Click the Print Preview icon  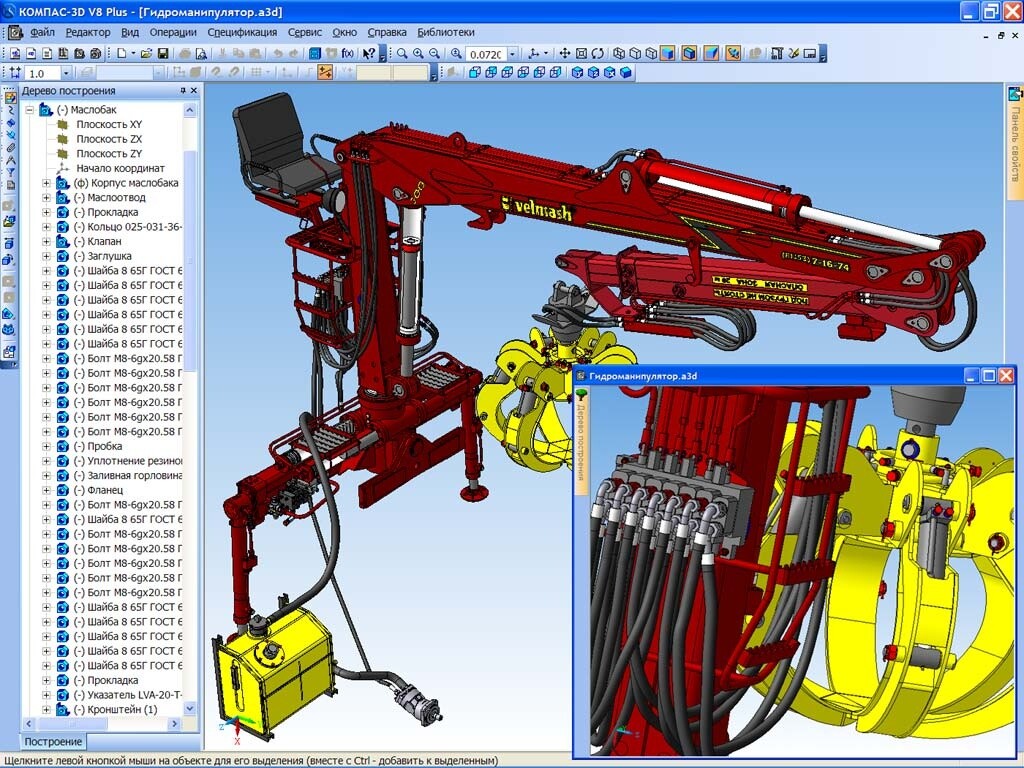(x=202, y=52)
